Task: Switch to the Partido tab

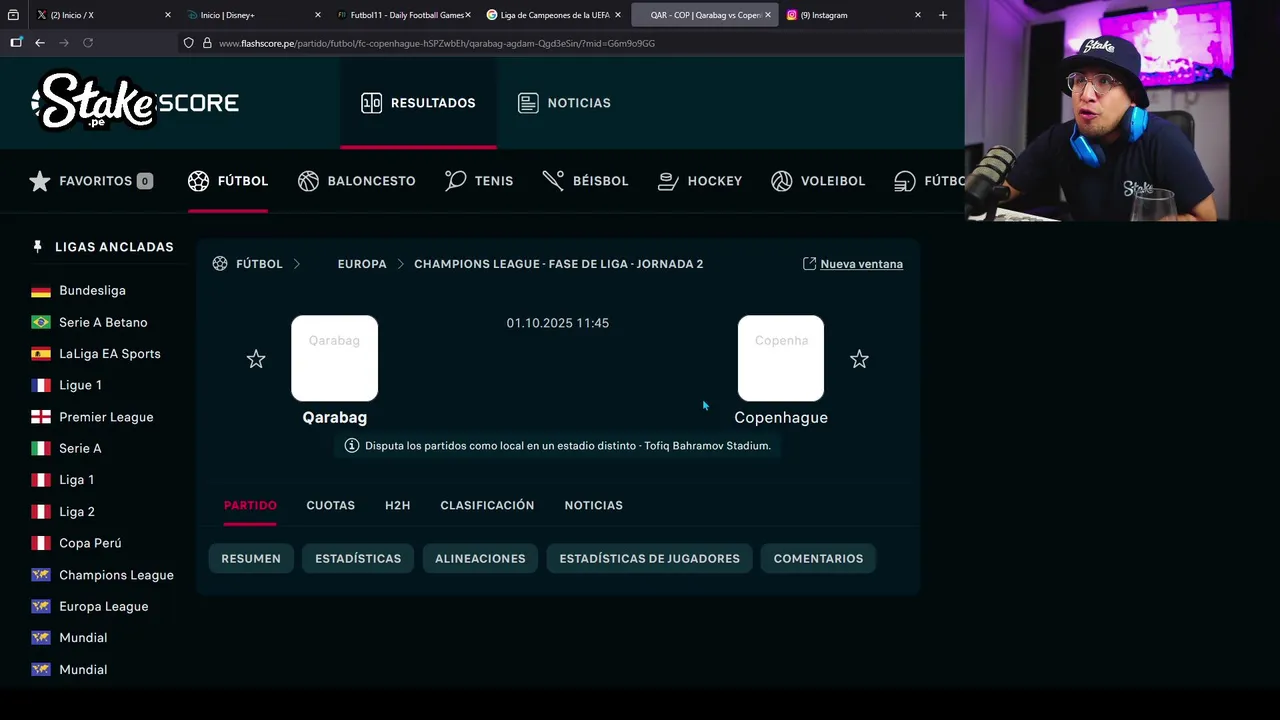Action: click(250, 505)
